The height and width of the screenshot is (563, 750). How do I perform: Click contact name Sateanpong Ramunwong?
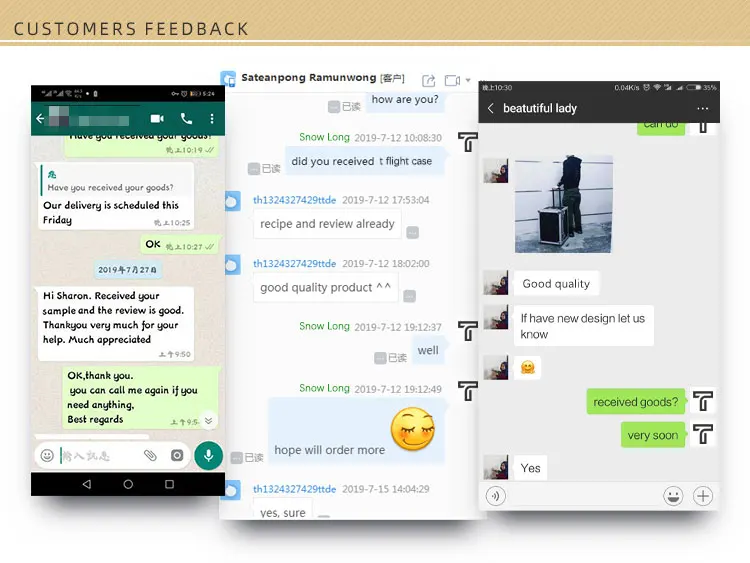pyautogui.click(x=309, y=77)
